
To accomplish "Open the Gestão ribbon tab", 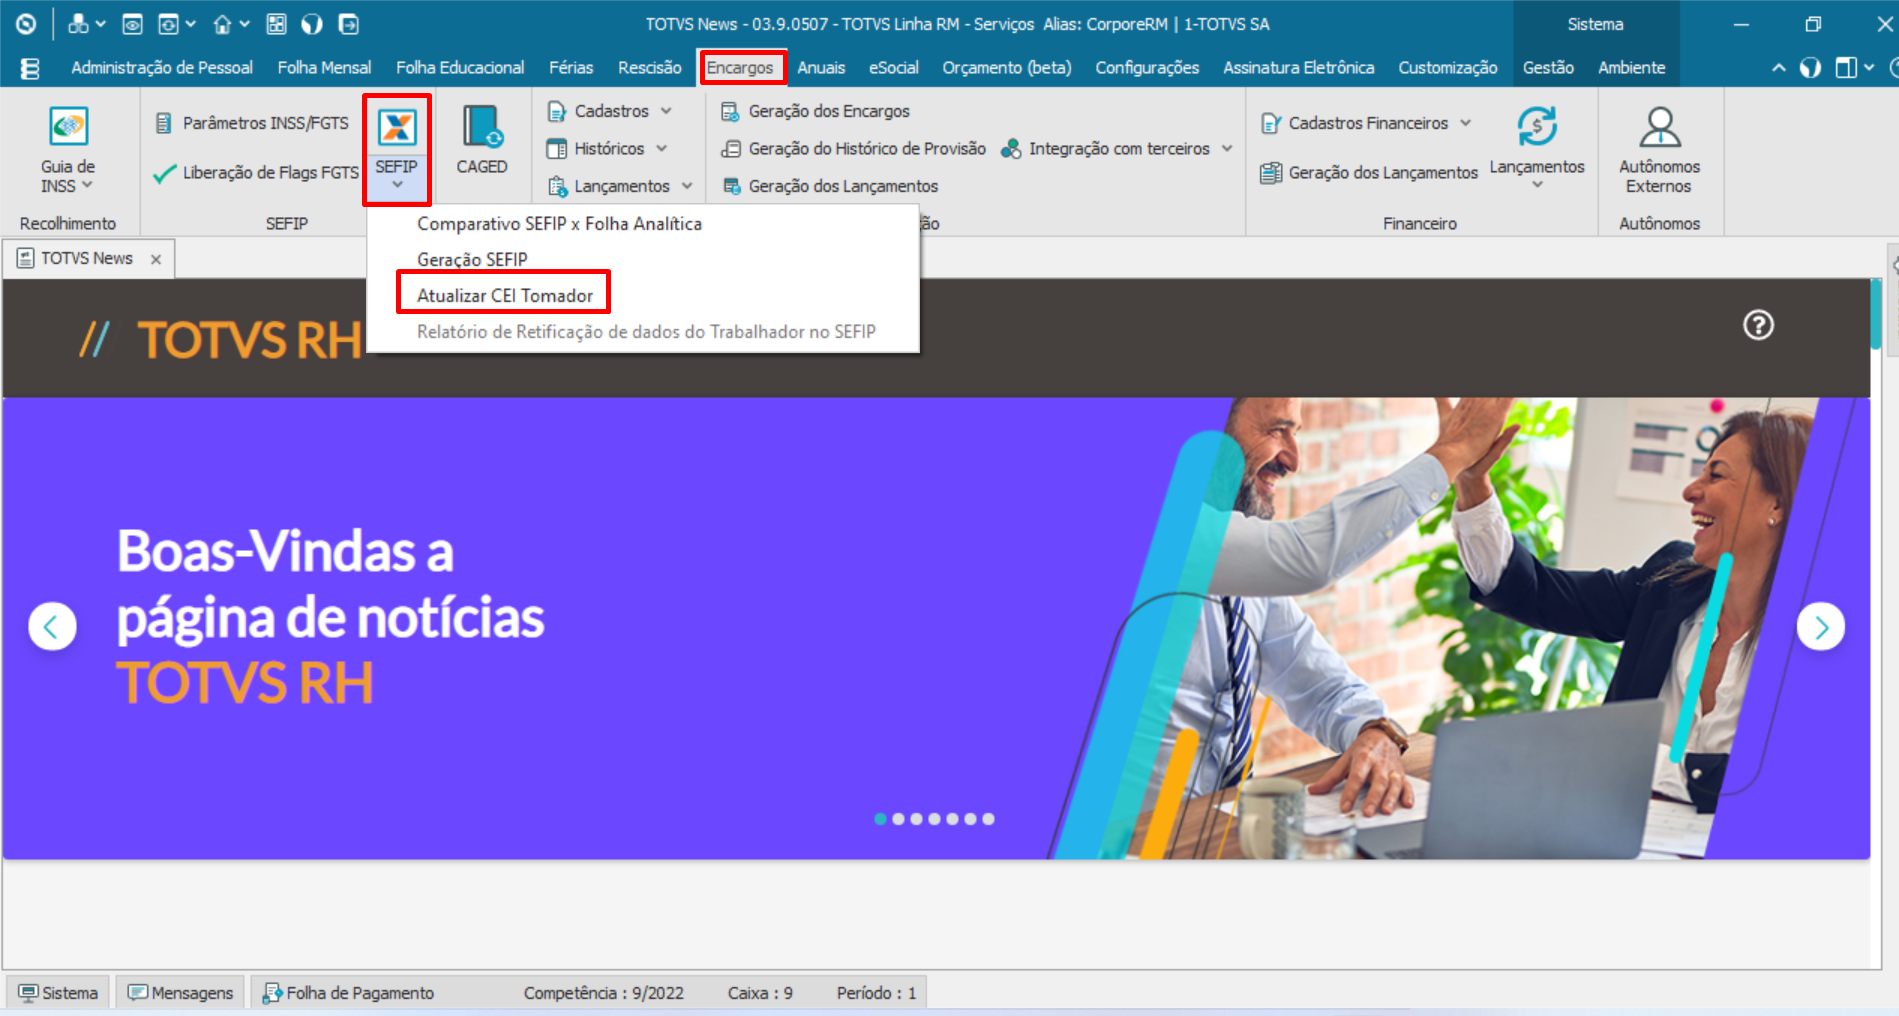I will [1548, 68].
